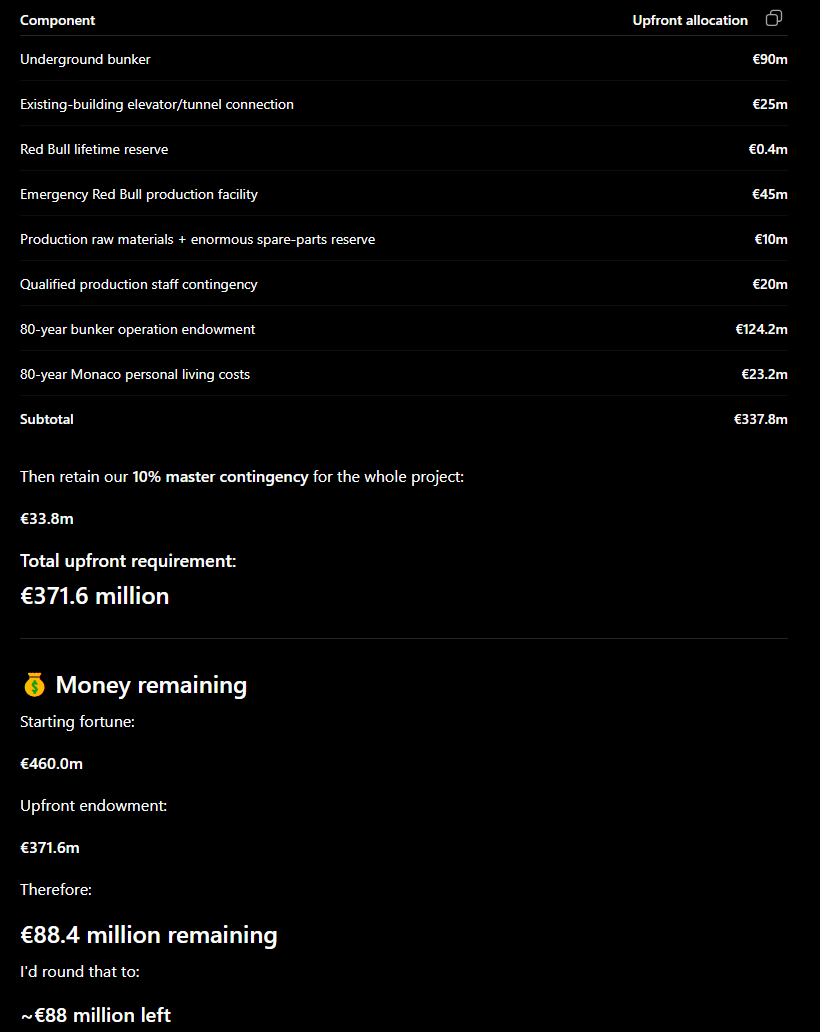Image resolution: width=820 pixels, height=1032 pixels.
Task: Click the Red Bull lifetime reserve row
Action: [403, 149]
